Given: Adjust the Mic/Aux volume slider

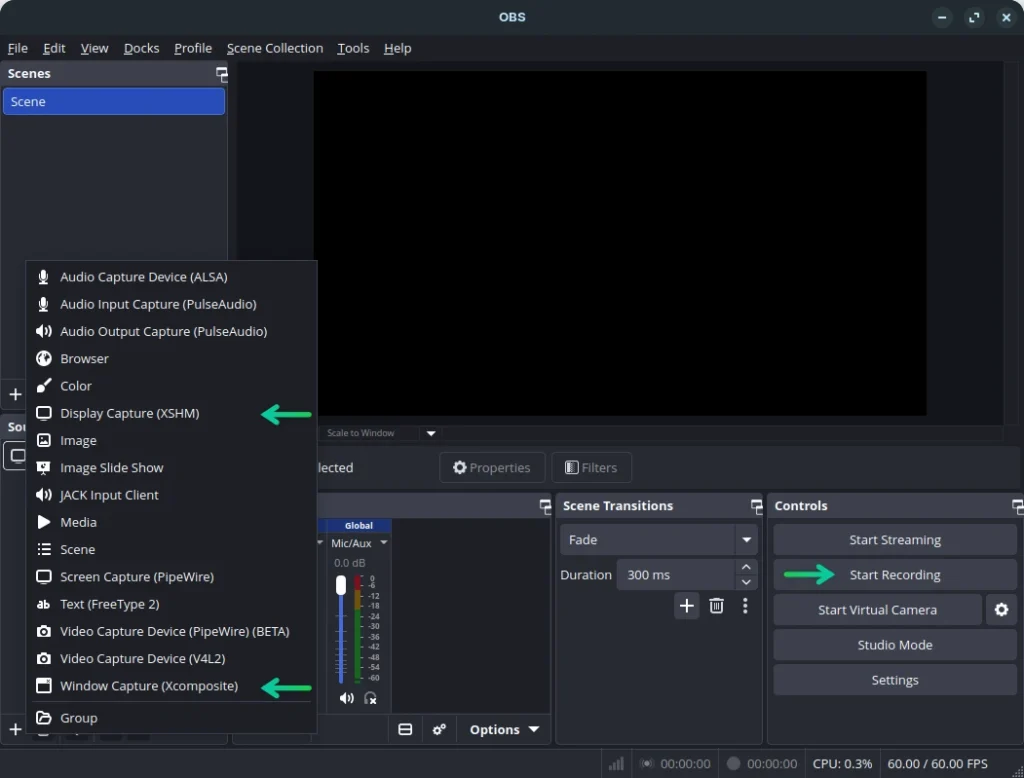Looking at the screenshot, I should click(x=341, y=585).
